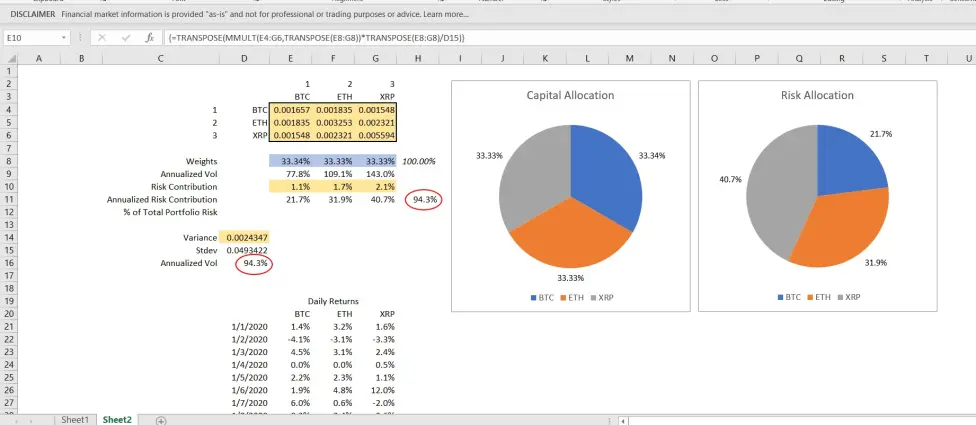Click into the formula bar text

coord(316,38)
